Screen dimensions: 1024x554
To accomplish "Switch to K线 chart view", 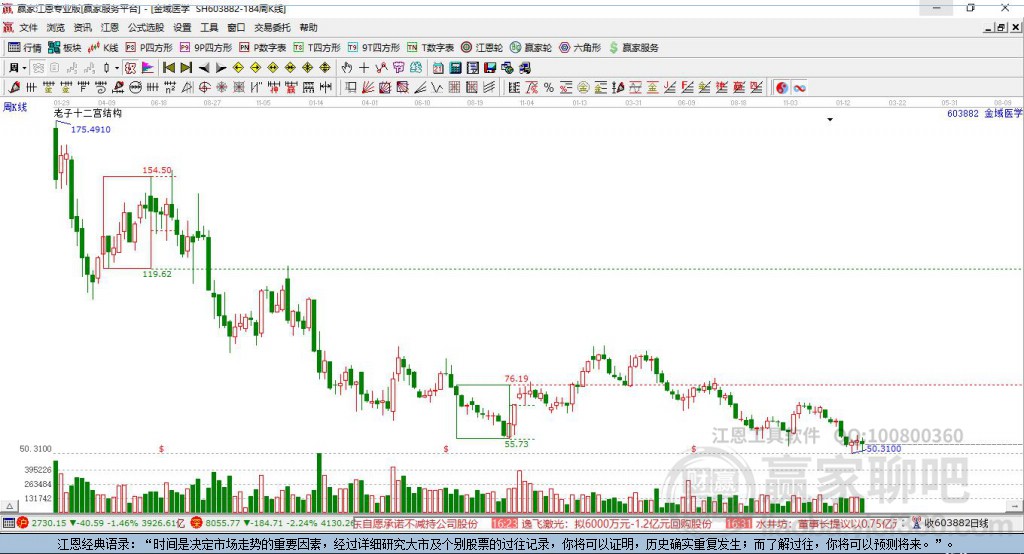I will (x=103, y=48).
